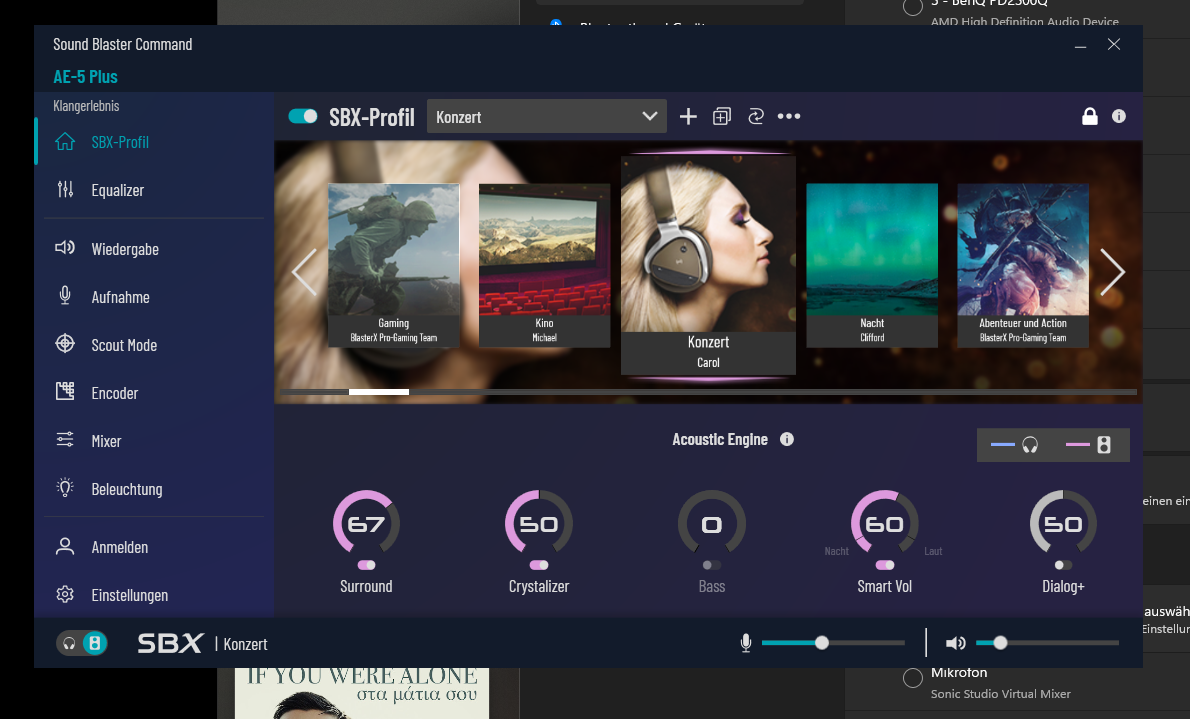Open the Equalizer sliders icon

pos(65,190)
